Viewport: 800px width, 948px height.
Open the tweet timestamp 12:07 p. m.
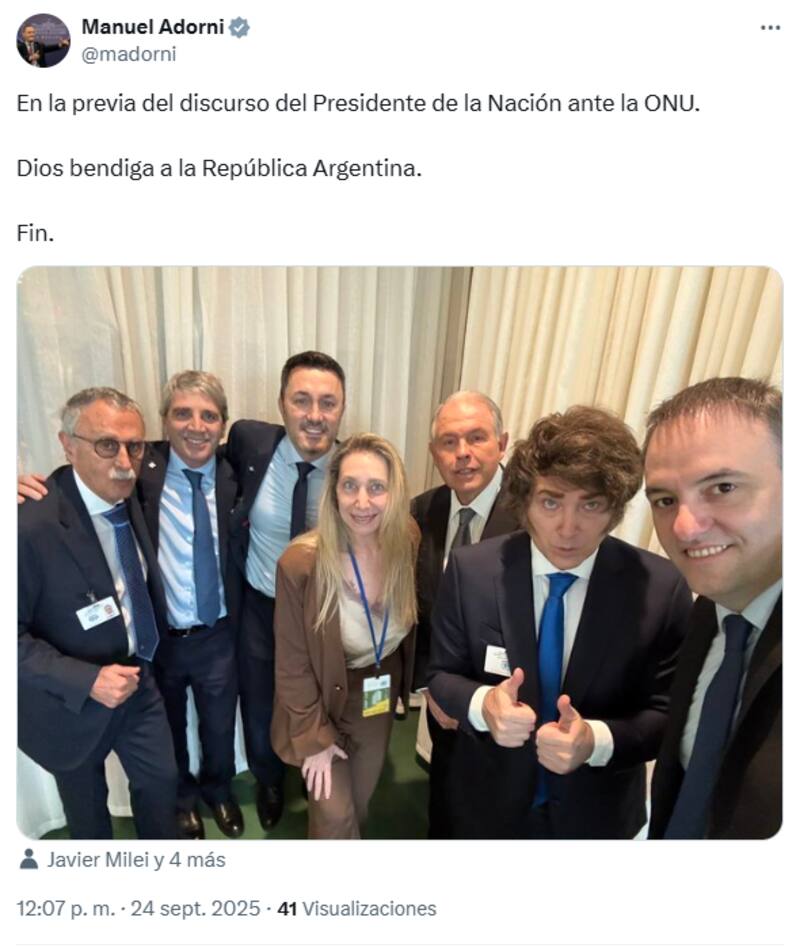(66, 909)
